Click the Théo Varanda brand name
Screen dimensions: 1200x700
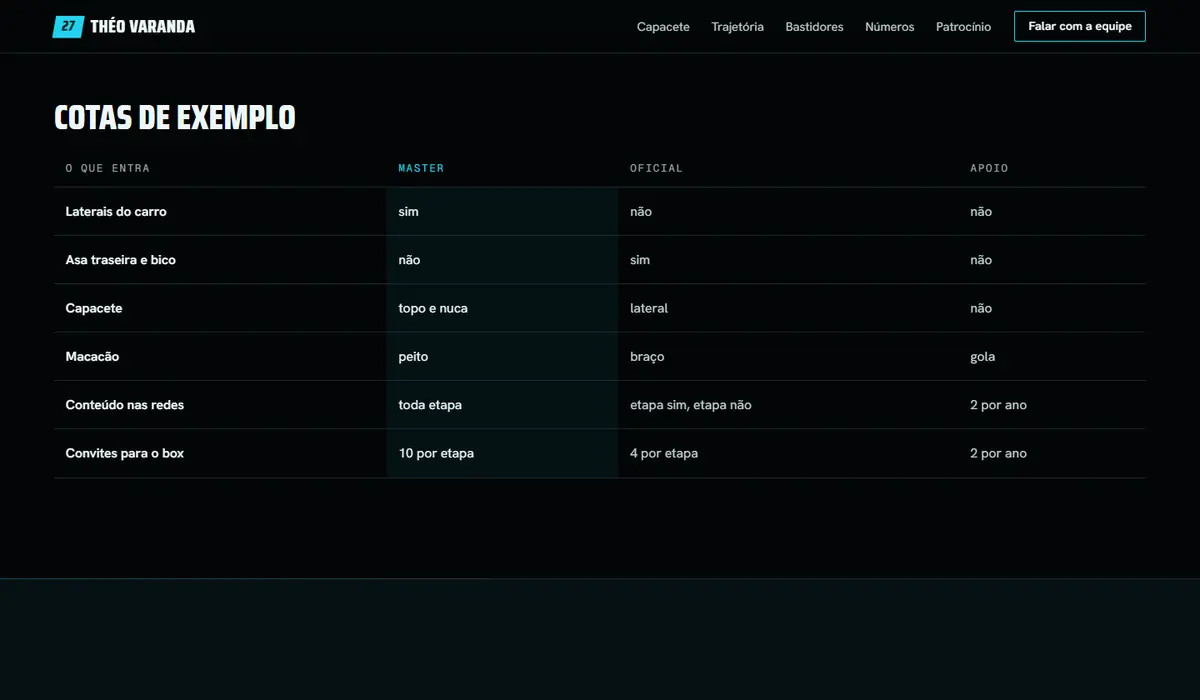143,27
